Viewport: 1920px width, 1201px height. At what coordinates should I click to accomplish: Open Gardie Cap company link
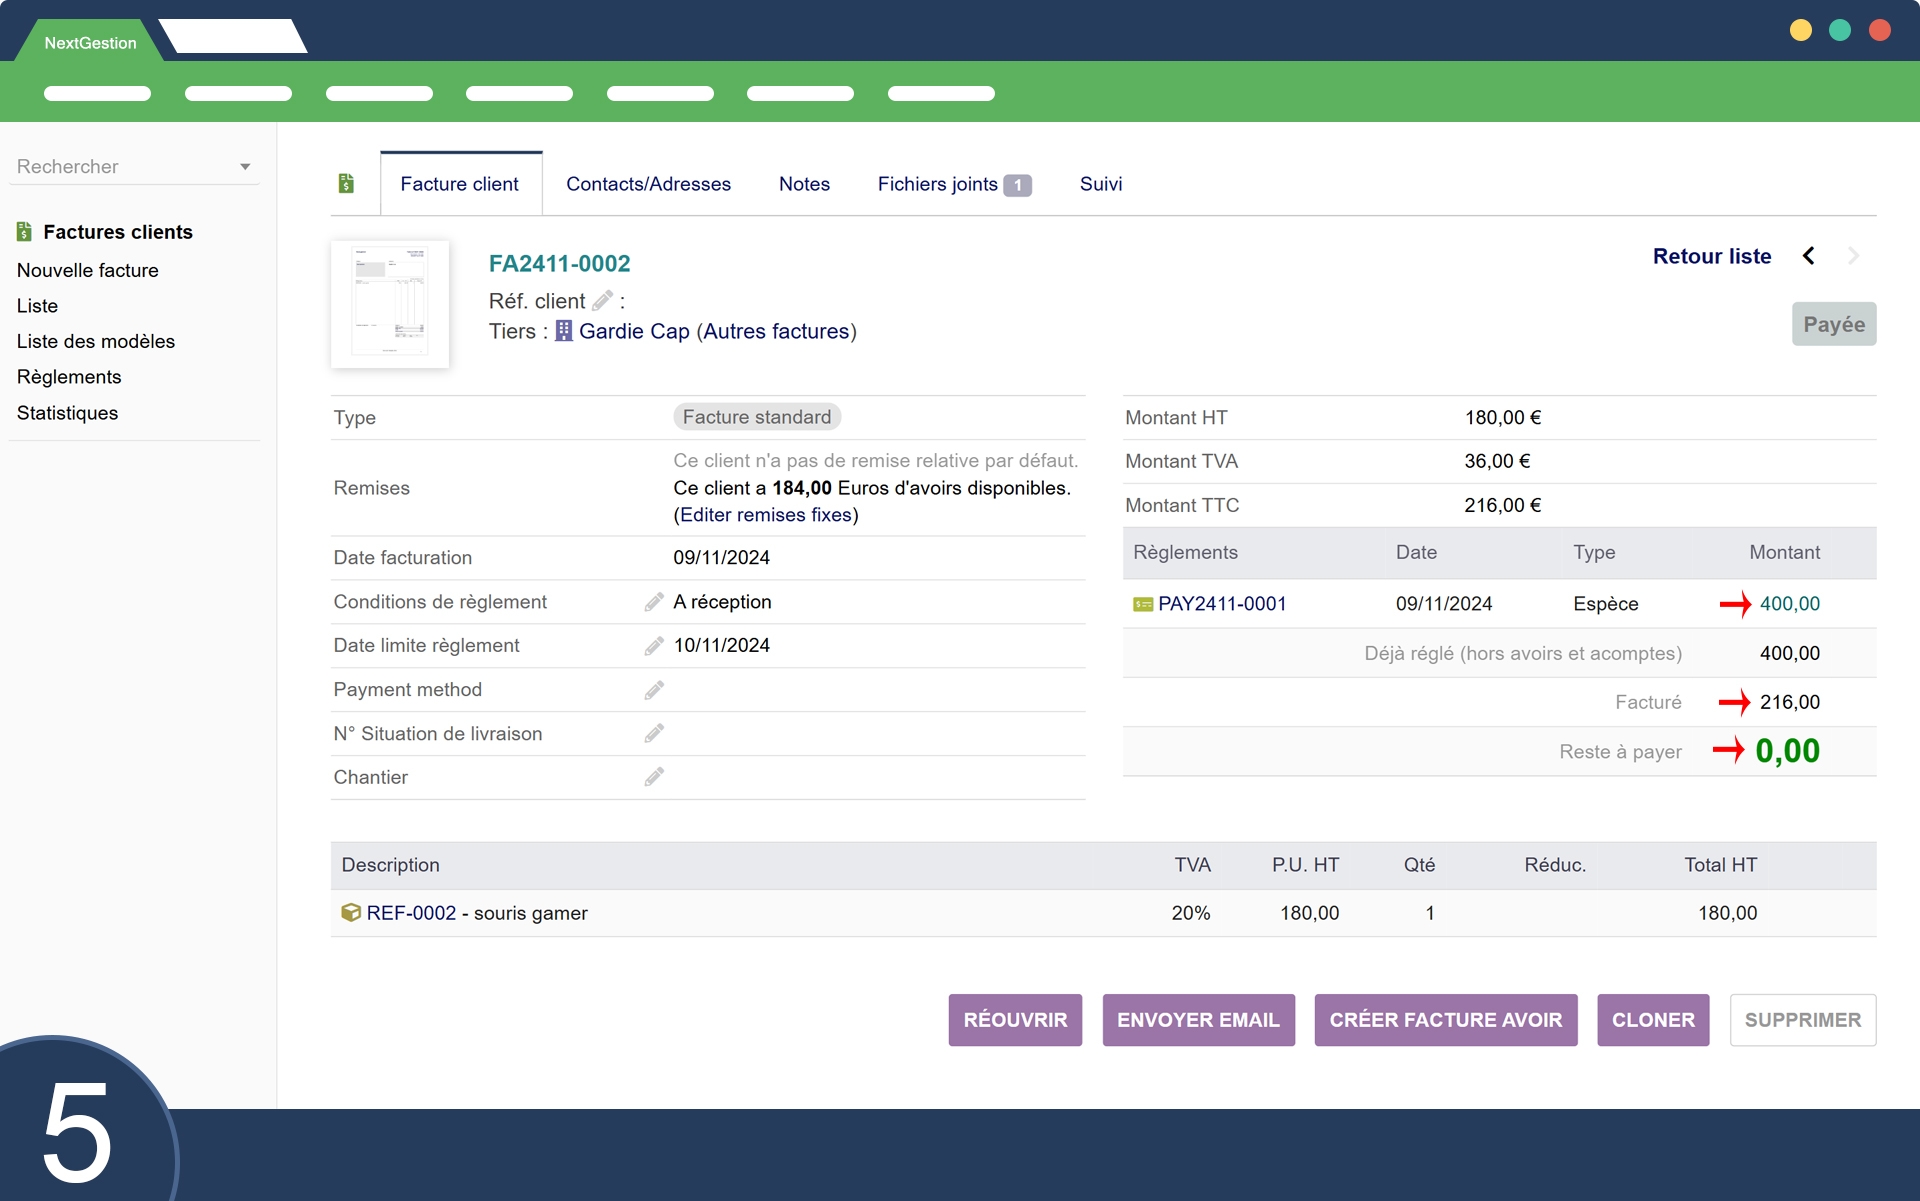click(634, 331)
